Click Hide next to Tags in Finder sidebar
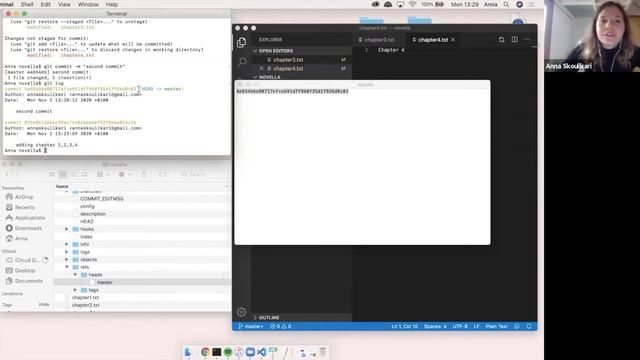 (x=44, y=305)
